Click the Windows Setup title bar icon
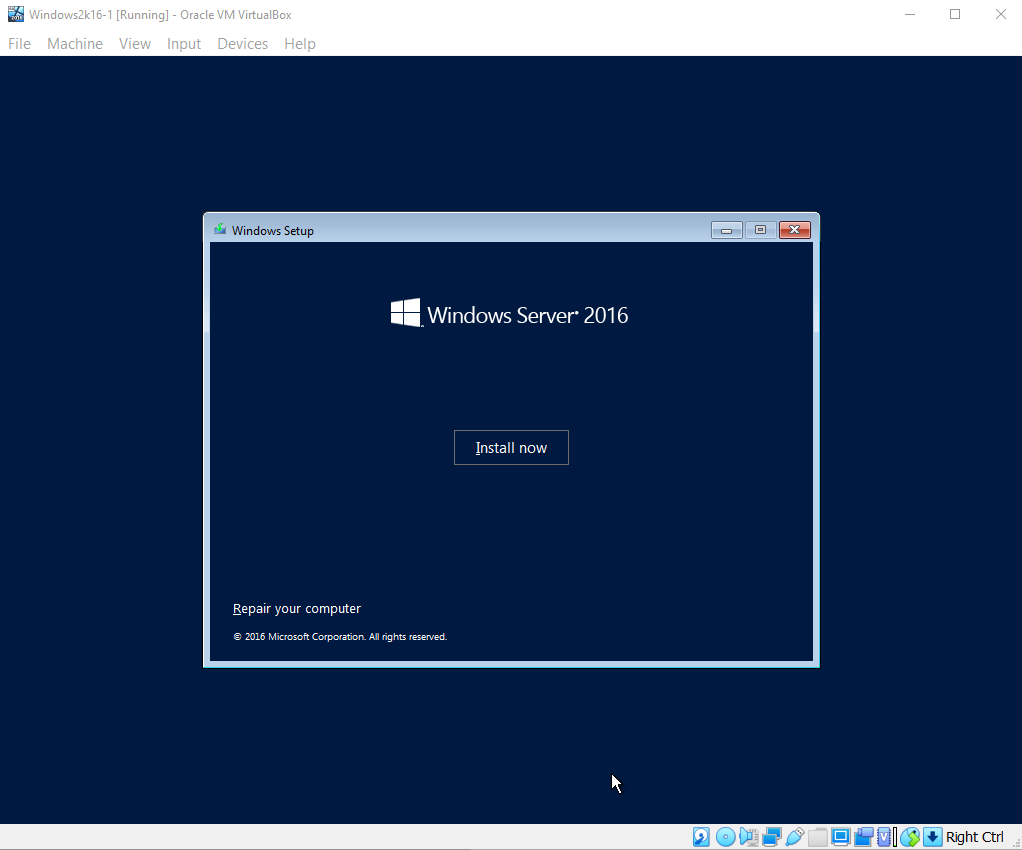 click(220, 229)
